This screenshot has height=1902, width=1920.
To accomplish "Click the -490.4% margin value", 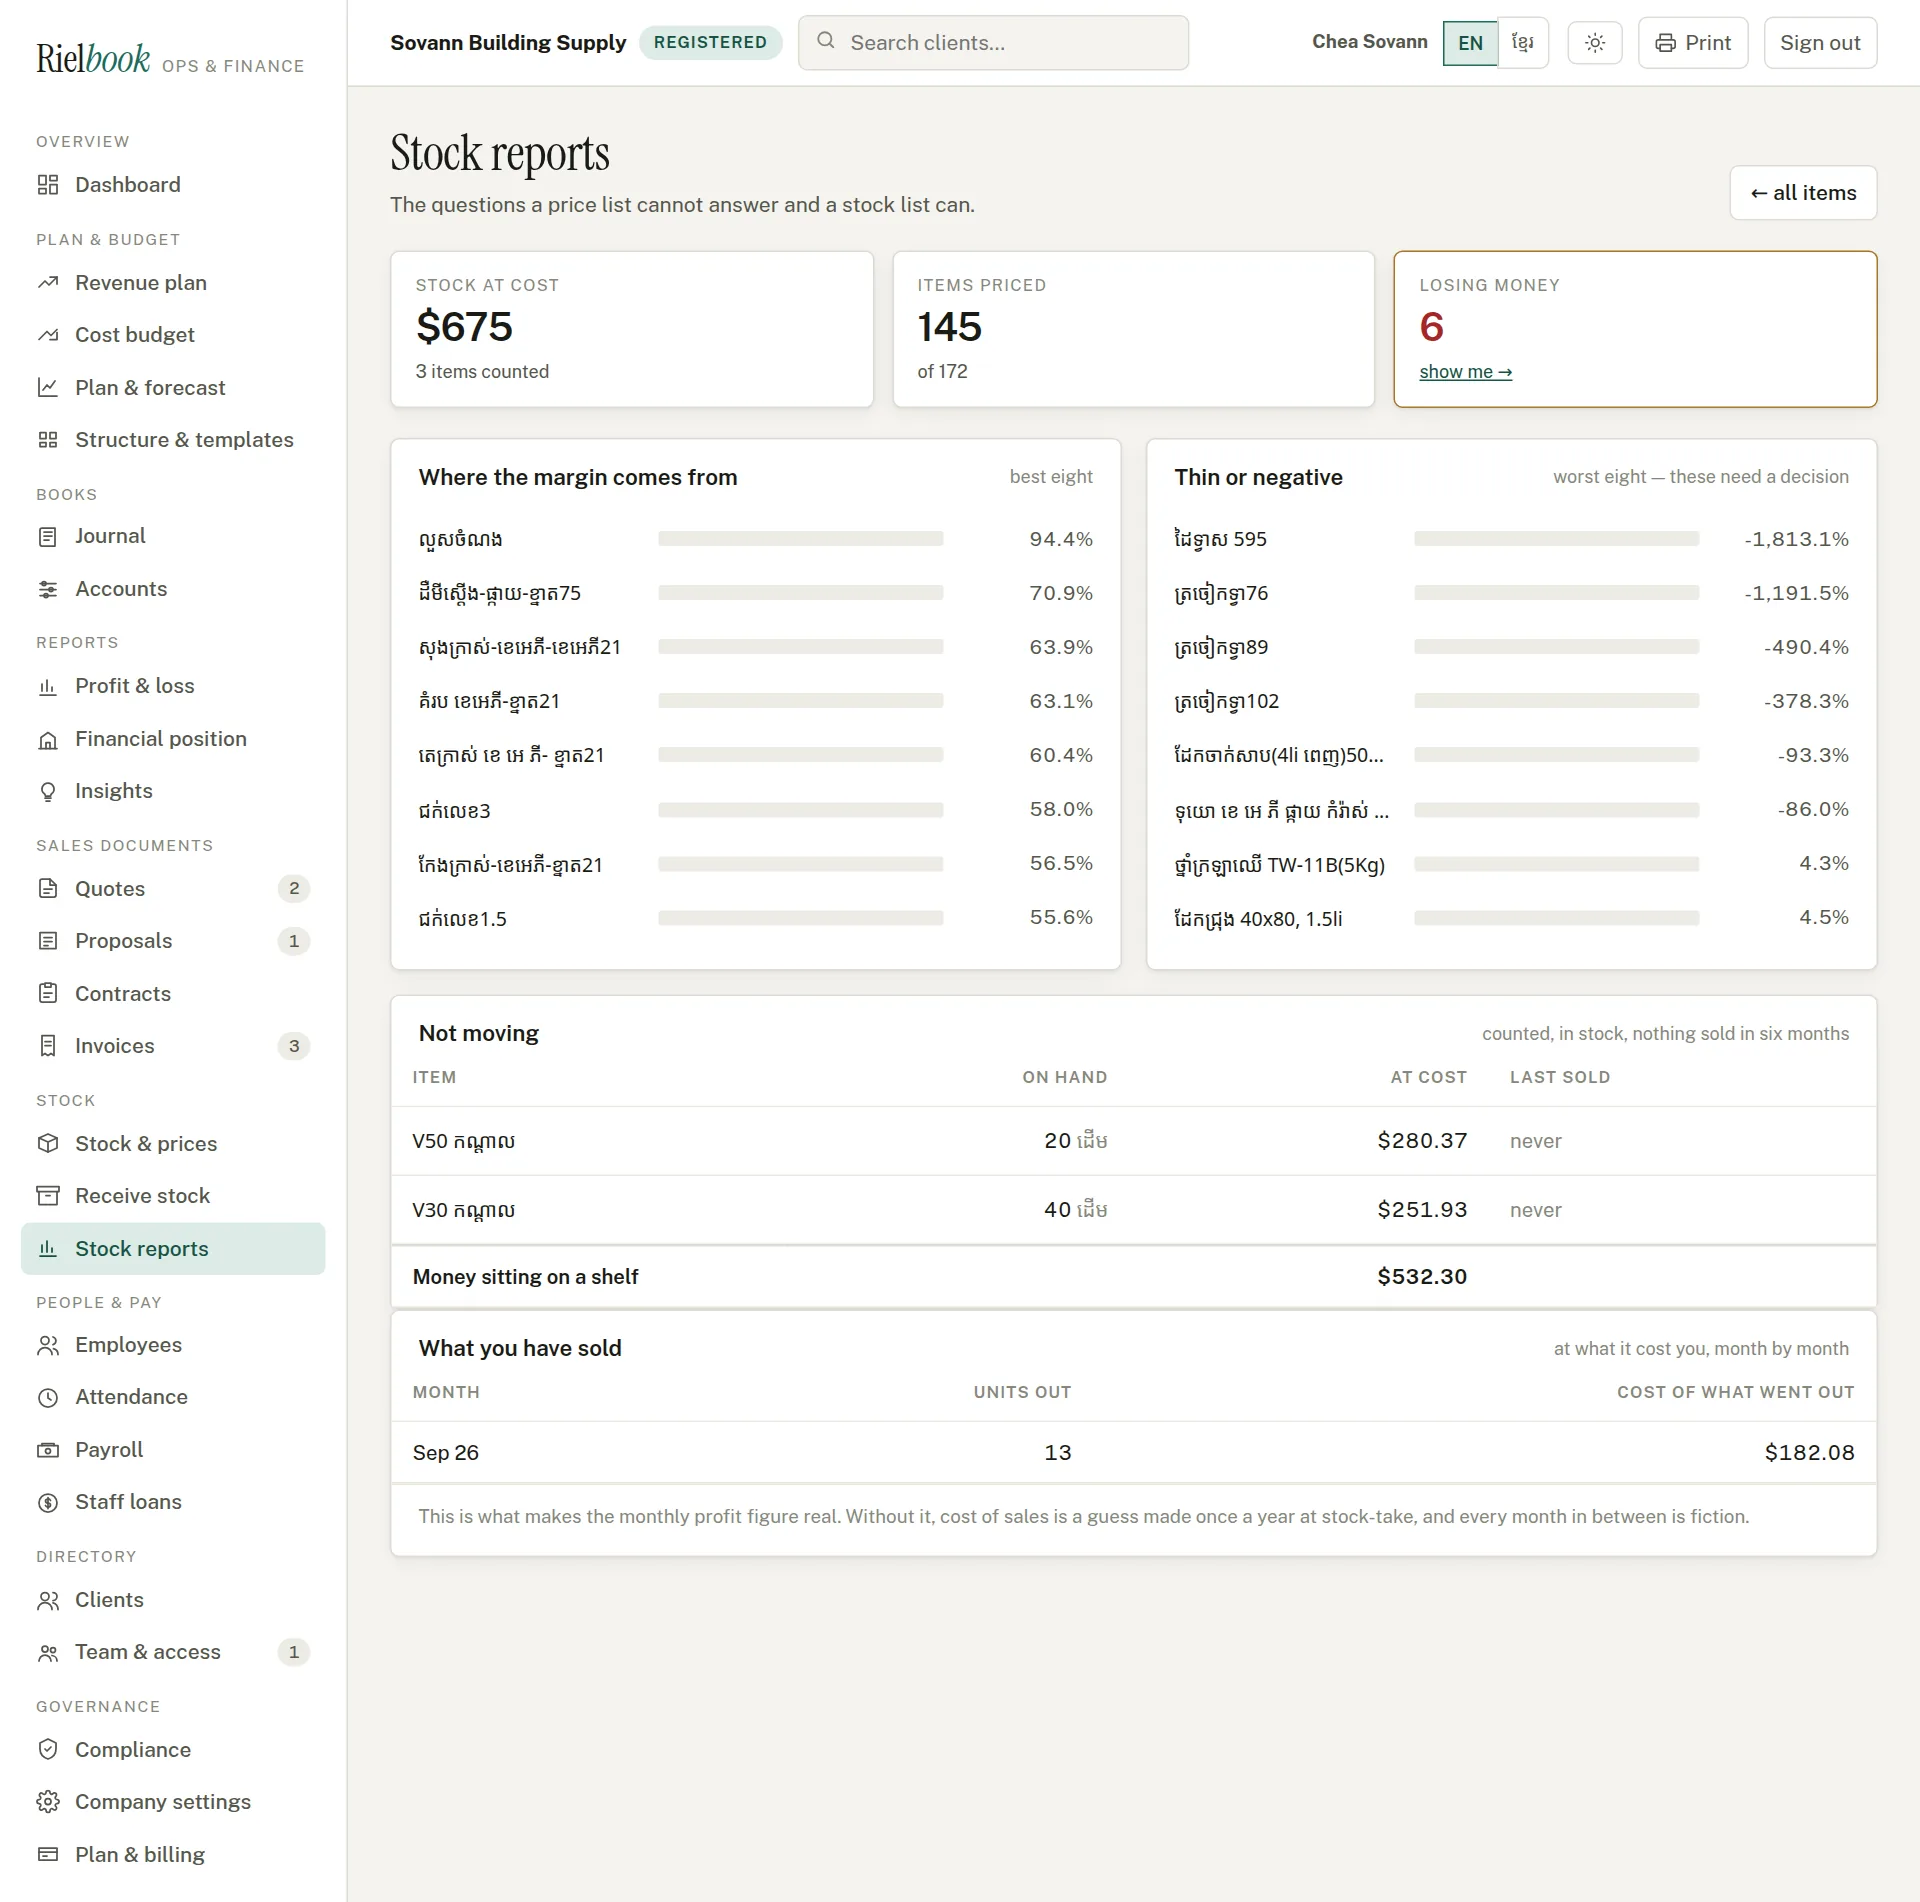I will pyautogui.click(x=1806, y=647).
